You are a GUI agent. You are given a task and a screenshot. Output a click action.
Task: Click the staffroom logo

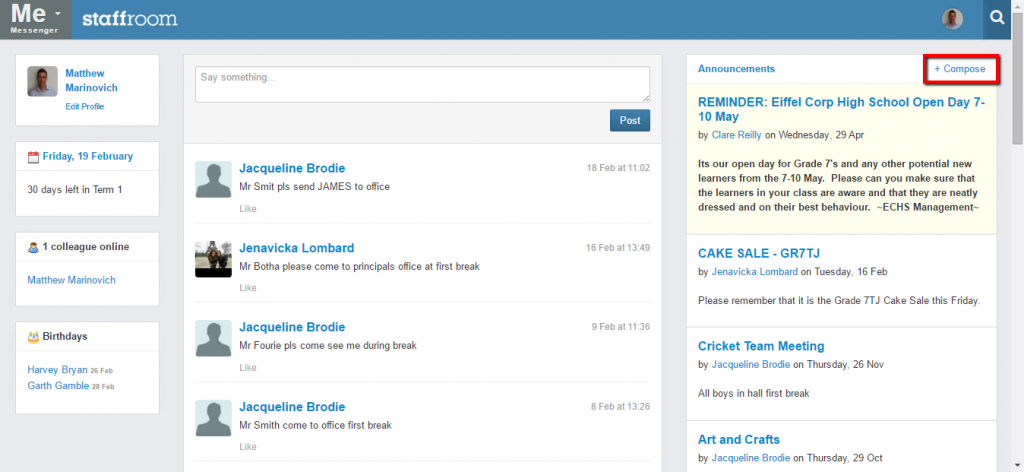(x=130, y=19)
